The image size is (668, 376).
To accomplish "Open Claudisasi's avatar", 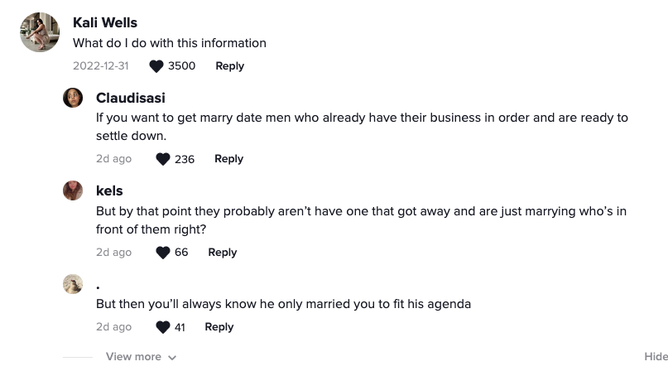I will [x=73, y=98].
